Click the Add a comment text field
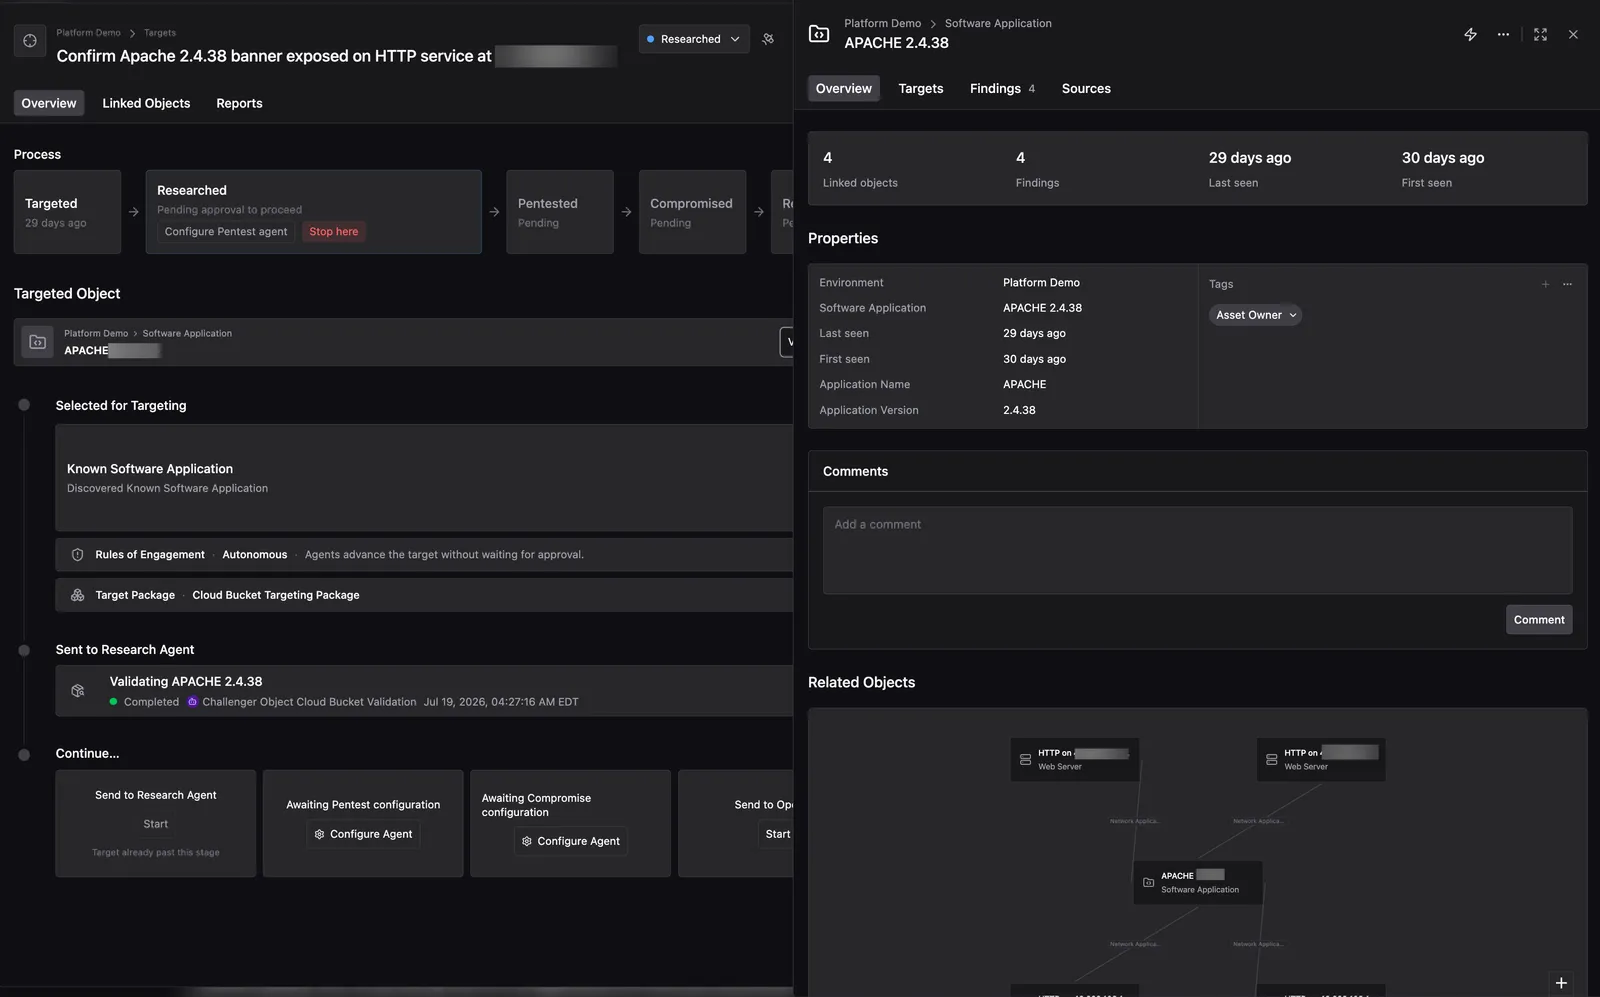This screenshot has height=997, width=1600. [1197, 550]
